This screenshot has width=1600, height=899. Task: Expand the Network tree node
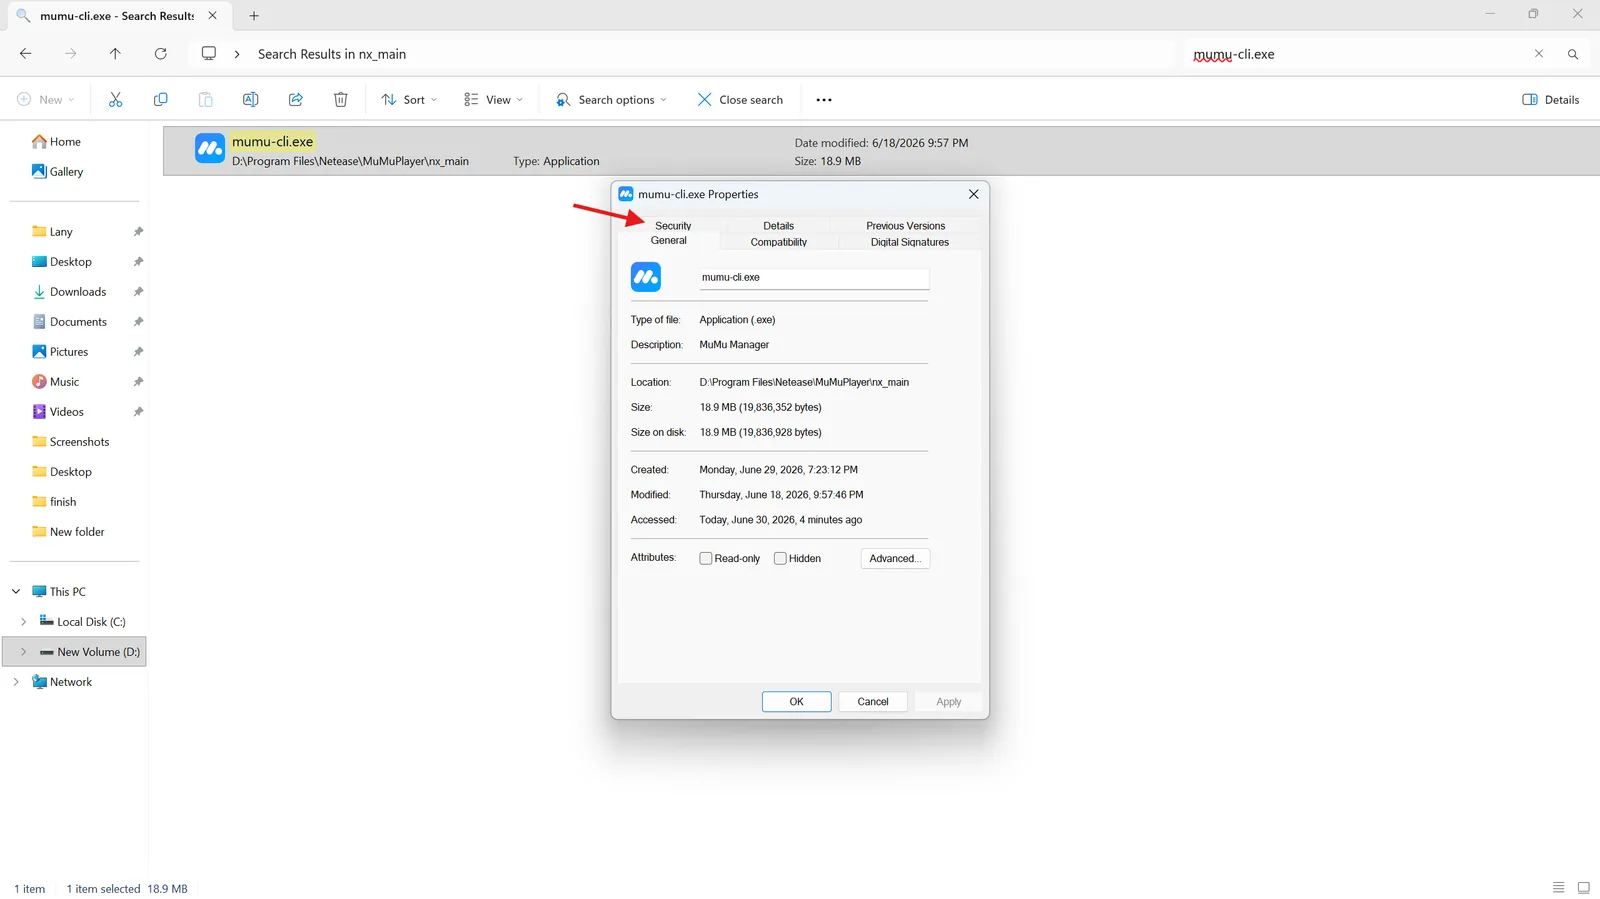point(16,682)
